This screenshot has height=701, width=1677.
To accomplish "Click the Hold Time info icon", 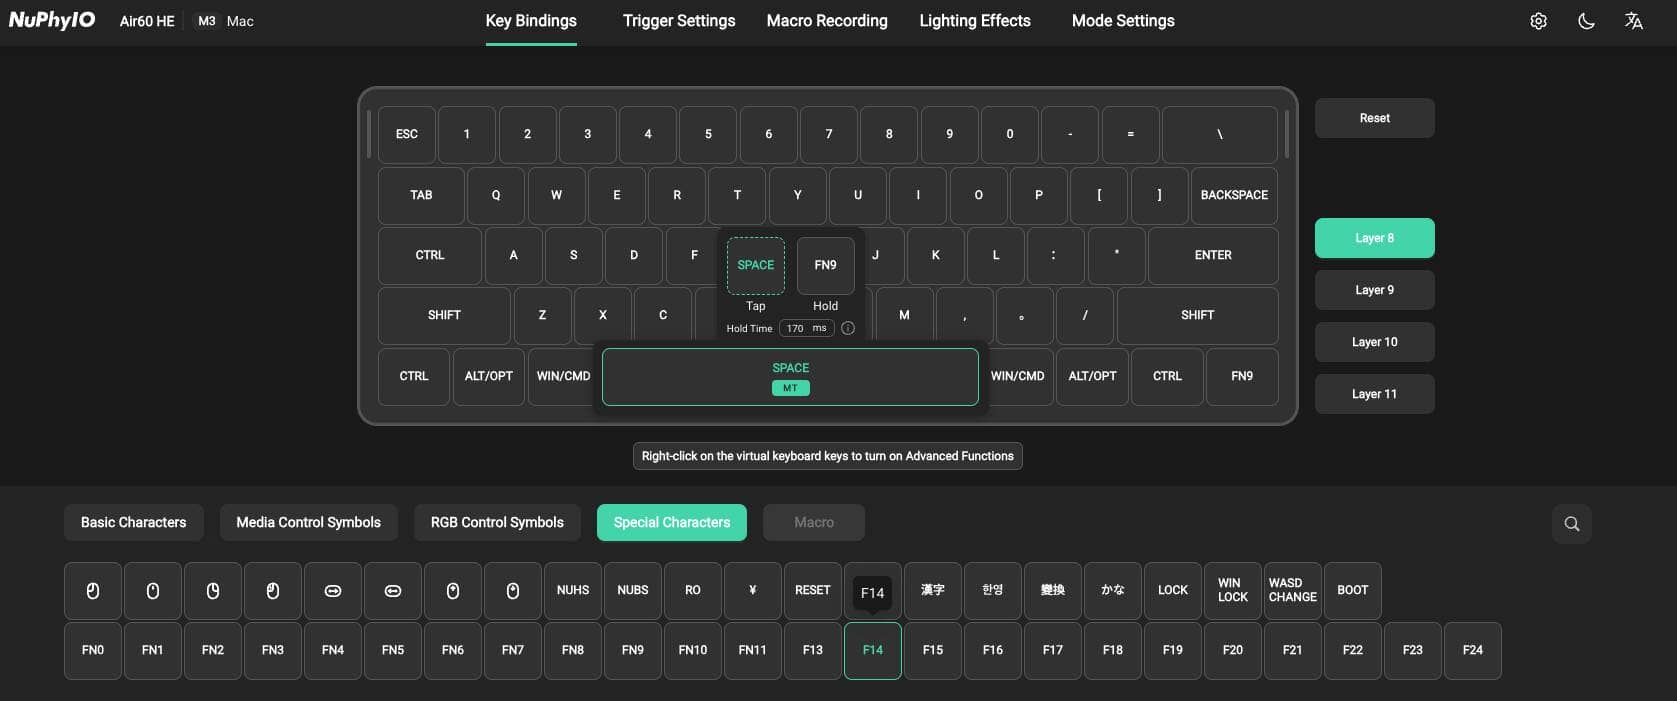I will 848,328.
